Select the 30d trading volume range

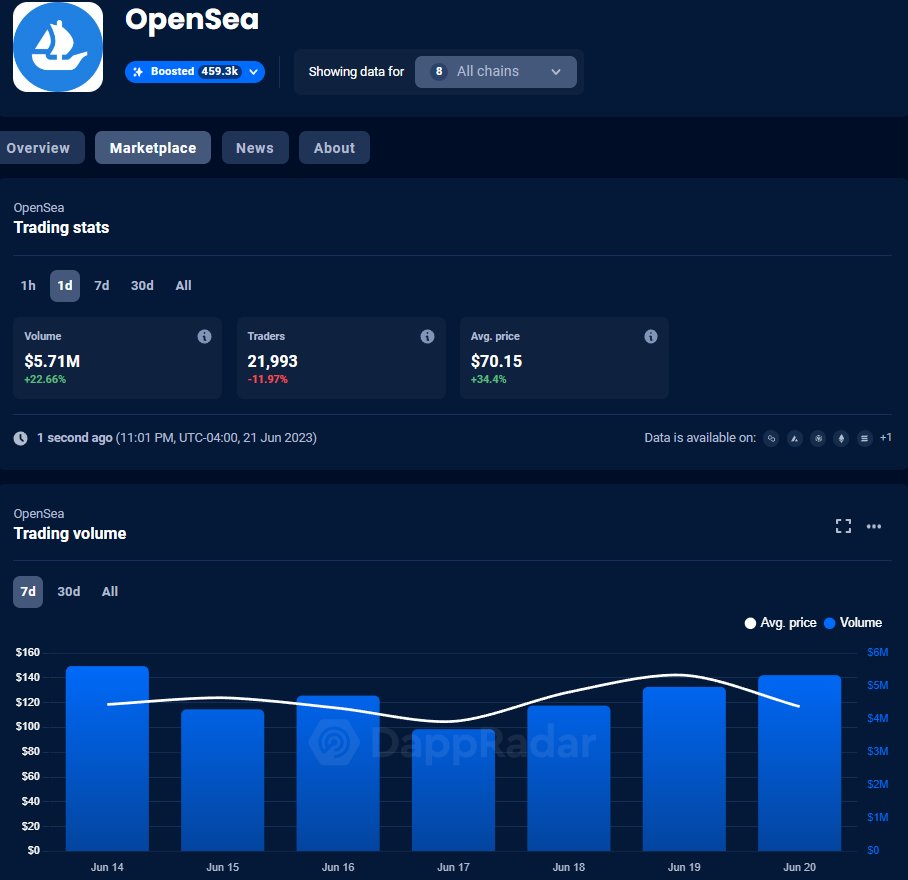68,592
